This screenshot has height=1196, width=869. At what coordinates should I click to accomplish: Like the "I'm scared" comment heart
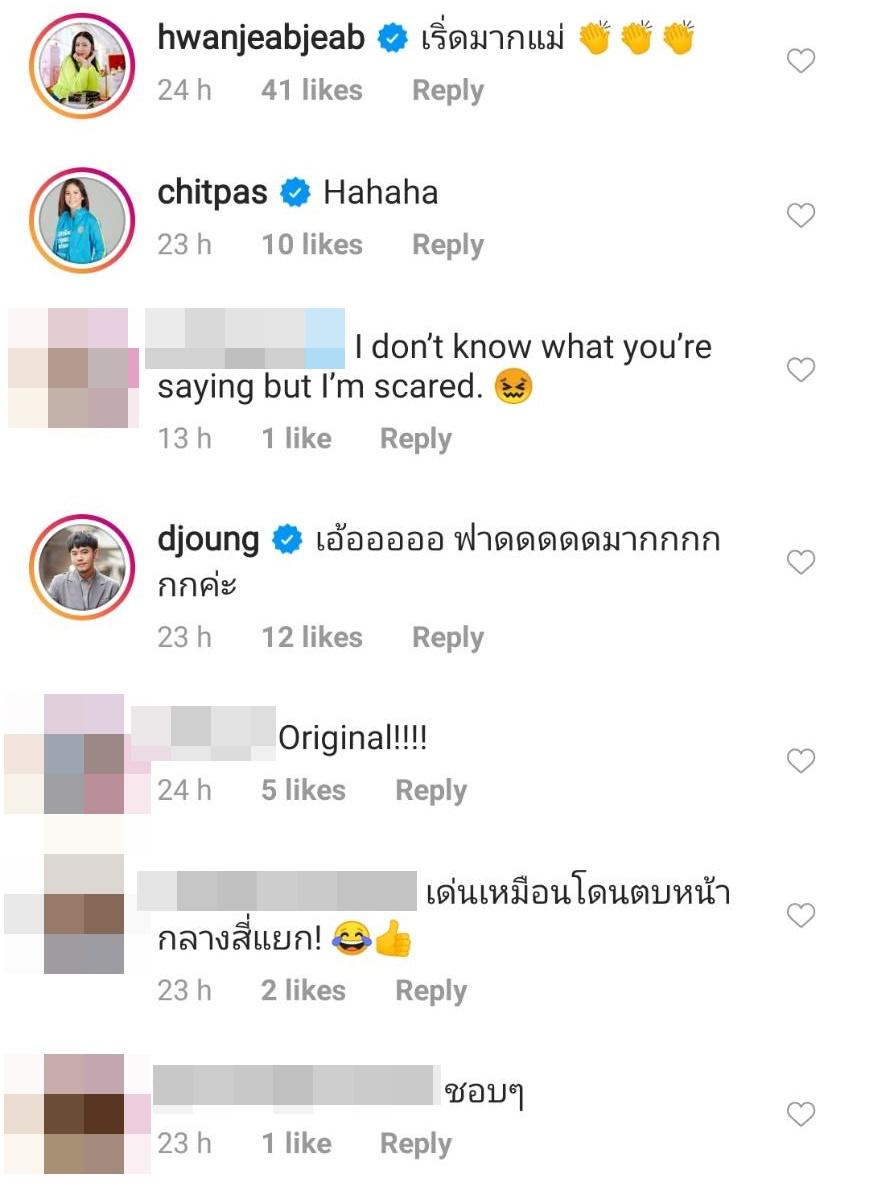click(x=800, y=371)
